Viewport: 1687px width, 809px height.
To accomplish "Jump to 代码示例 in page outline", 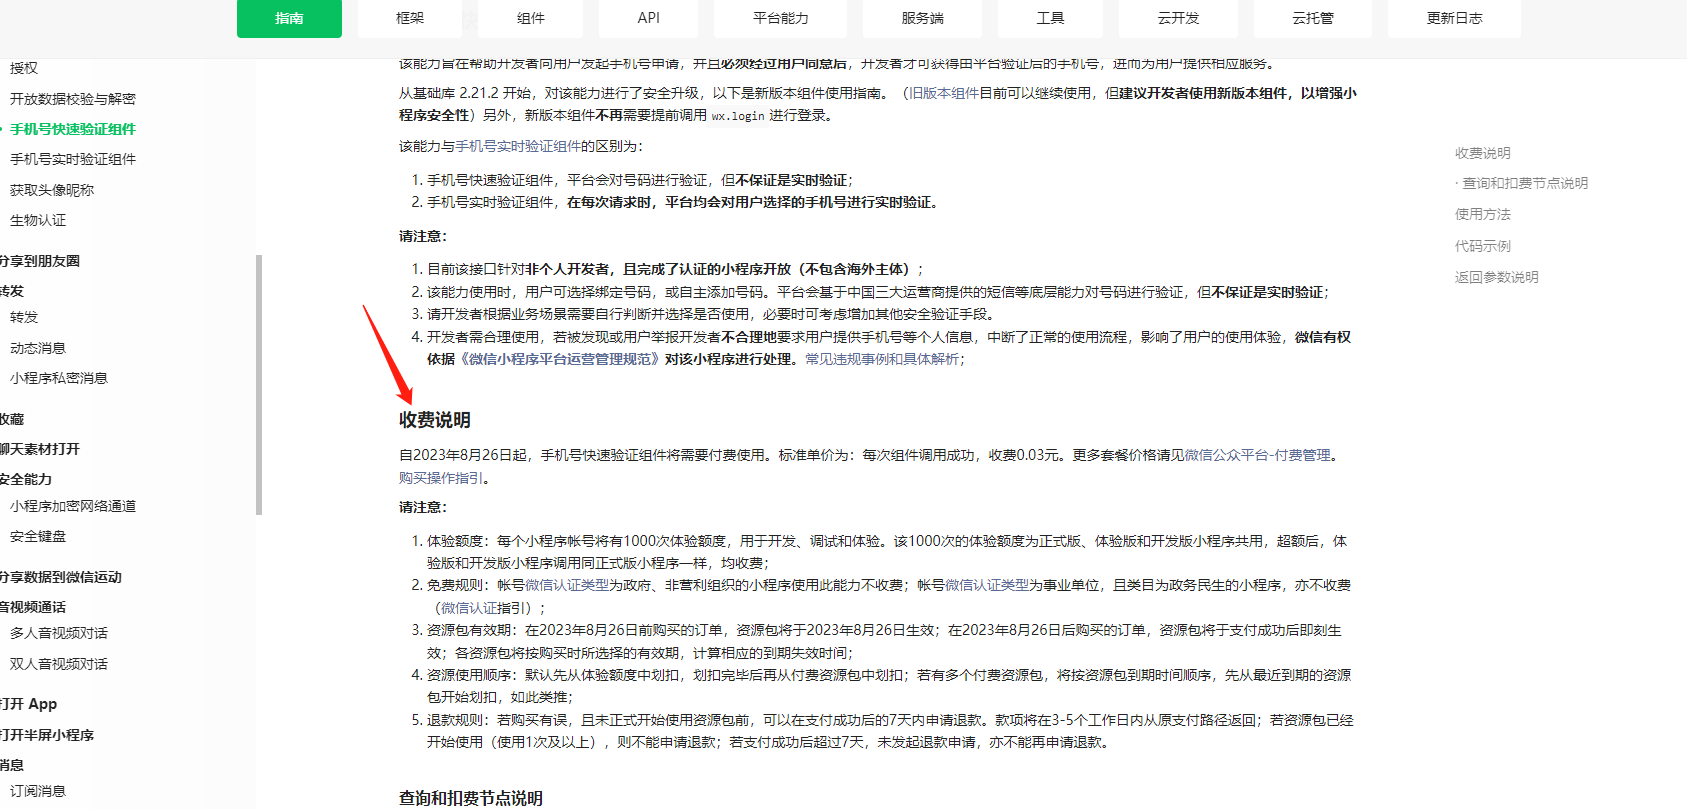I will (x=1483, y=246).
